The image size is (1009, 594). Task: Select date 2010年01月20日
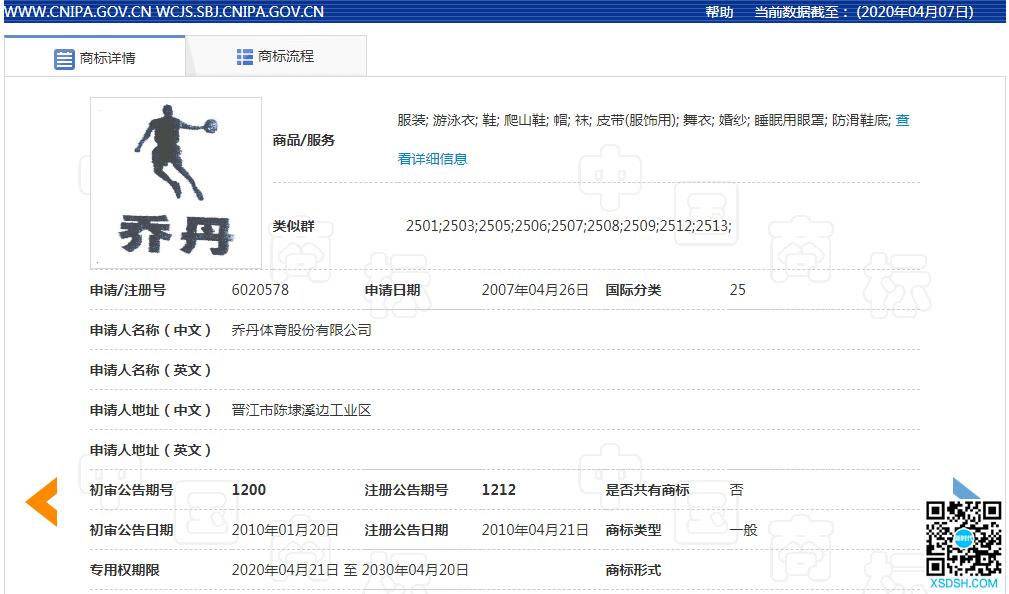[285, 530]
